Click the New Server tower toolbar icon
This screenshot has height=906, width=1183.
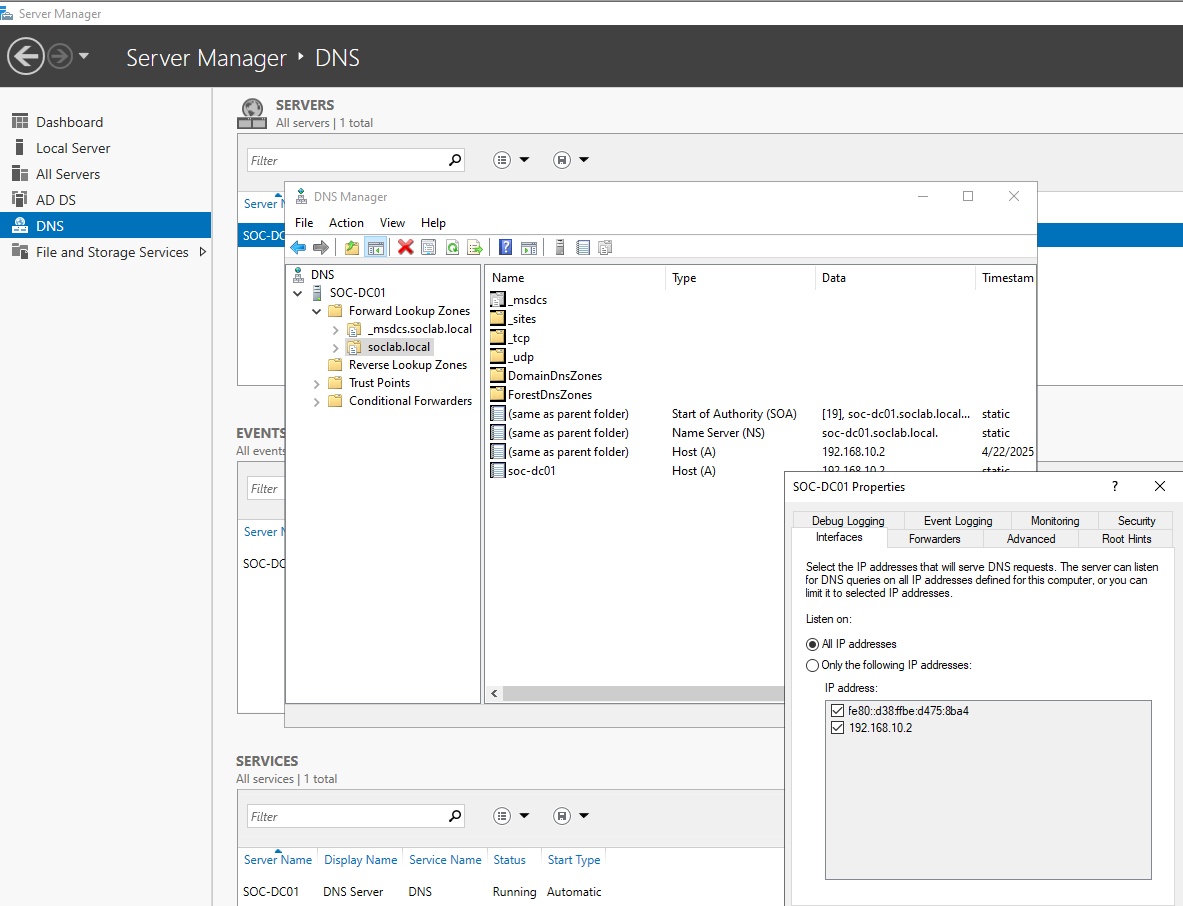coord(560,247)
